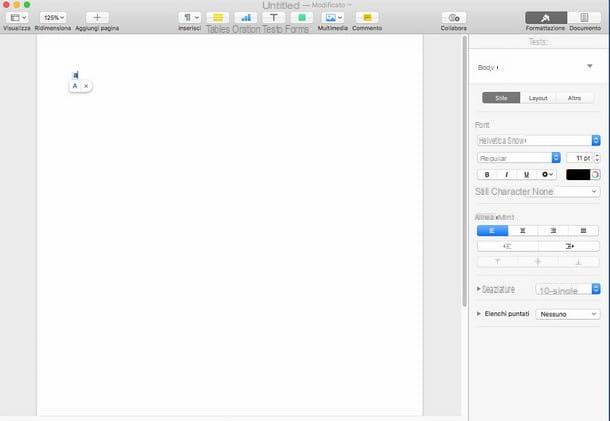This screenshot has height=421, width=610.
Task: Add a text box (Testo)
Action: tap(274, 18)
